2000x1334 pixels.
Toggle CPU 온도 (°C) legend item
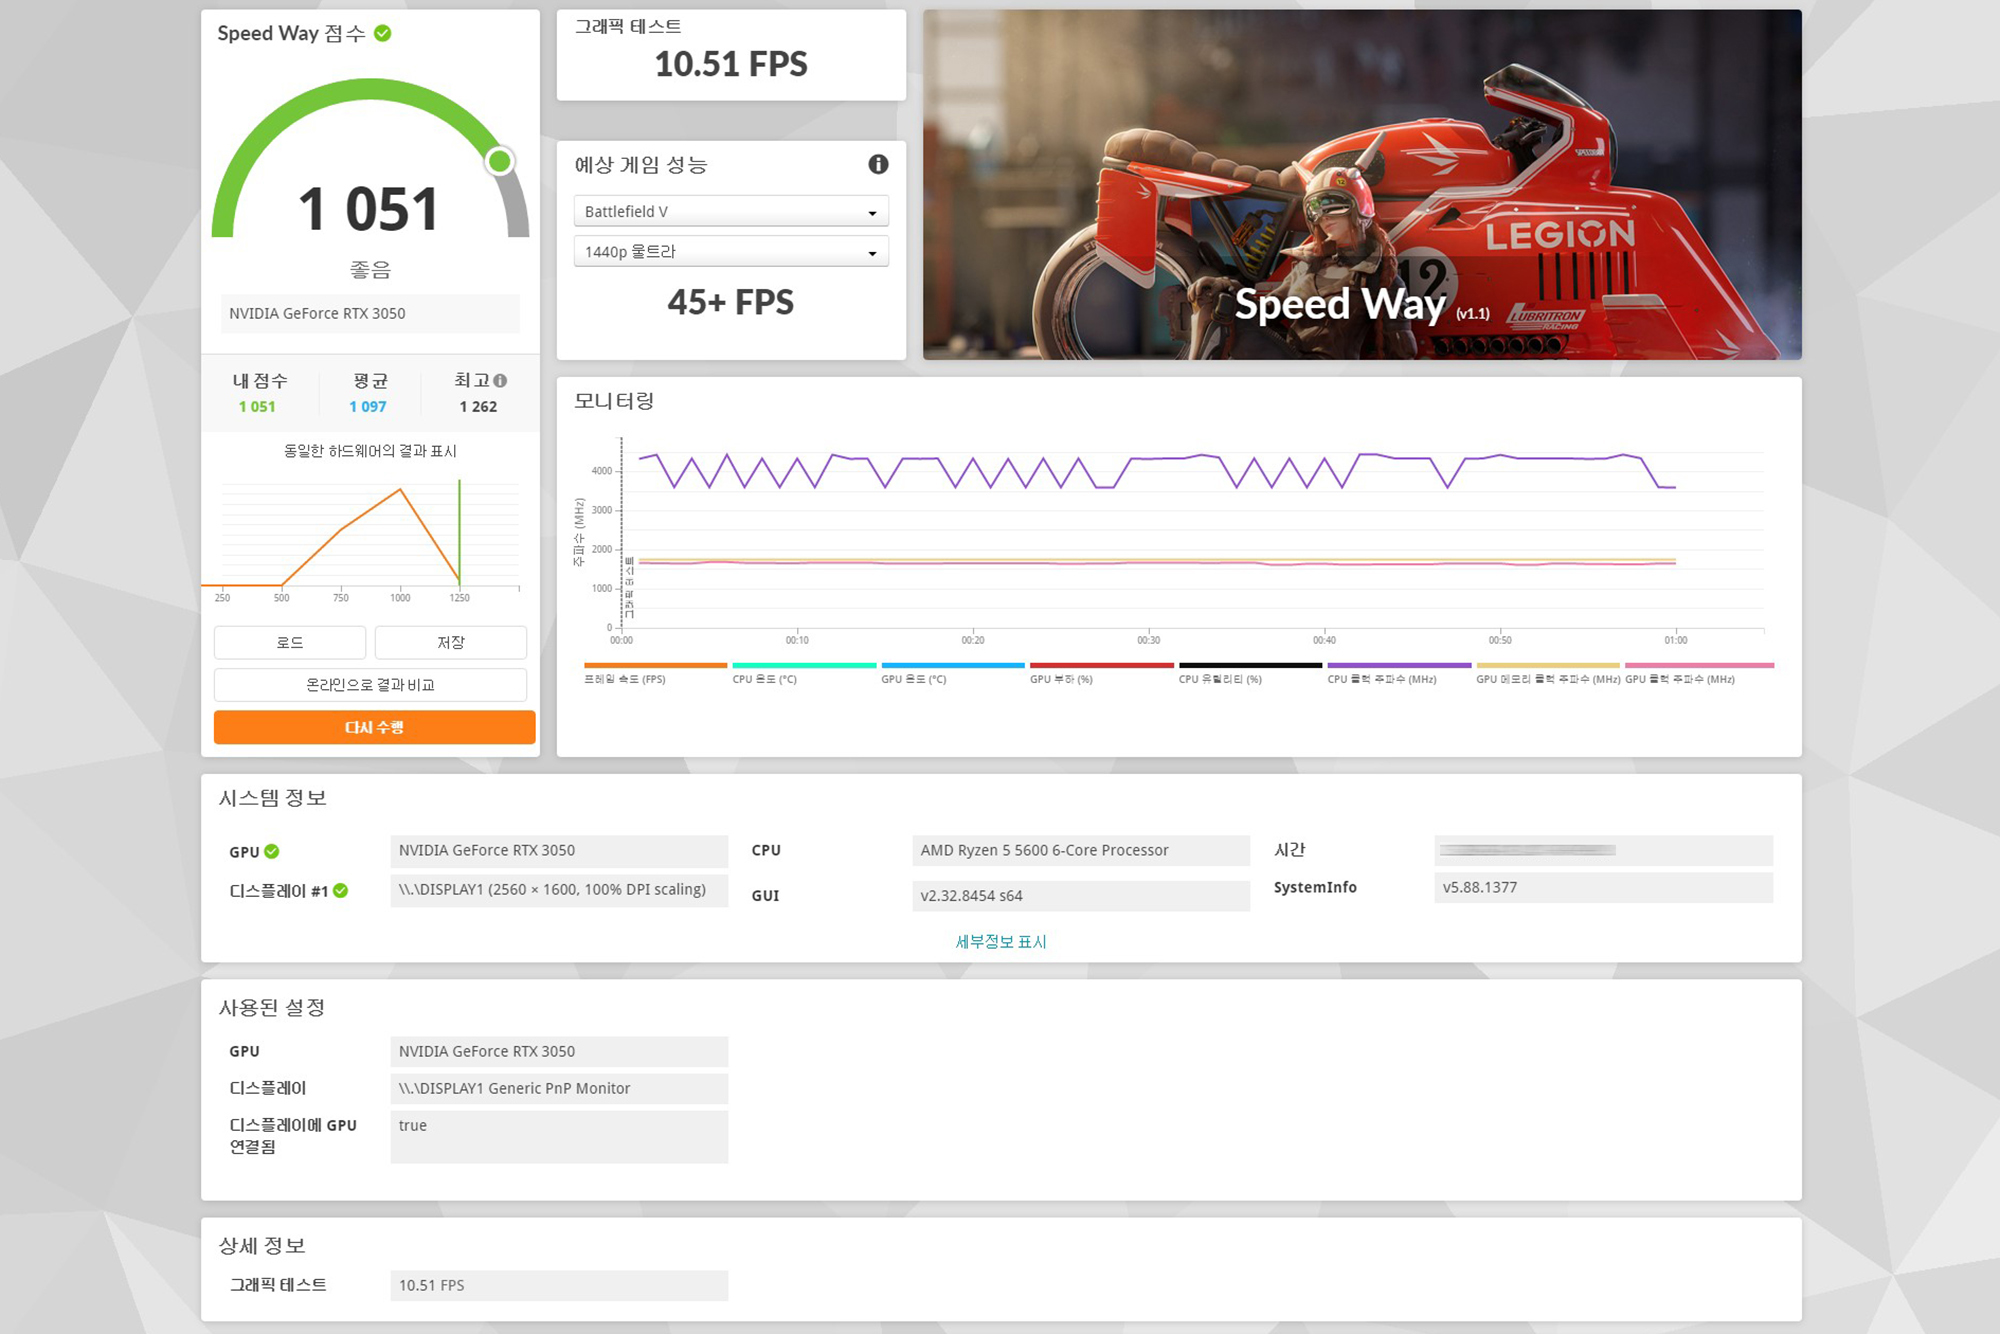tap(765, 678)
